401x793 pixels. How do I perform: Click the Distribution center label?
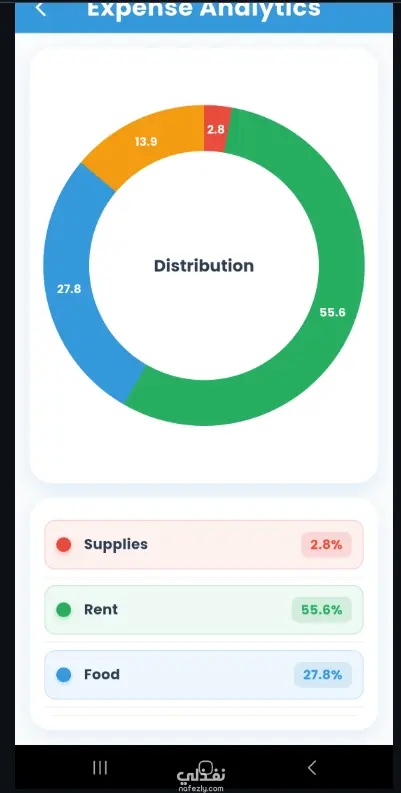204,266
